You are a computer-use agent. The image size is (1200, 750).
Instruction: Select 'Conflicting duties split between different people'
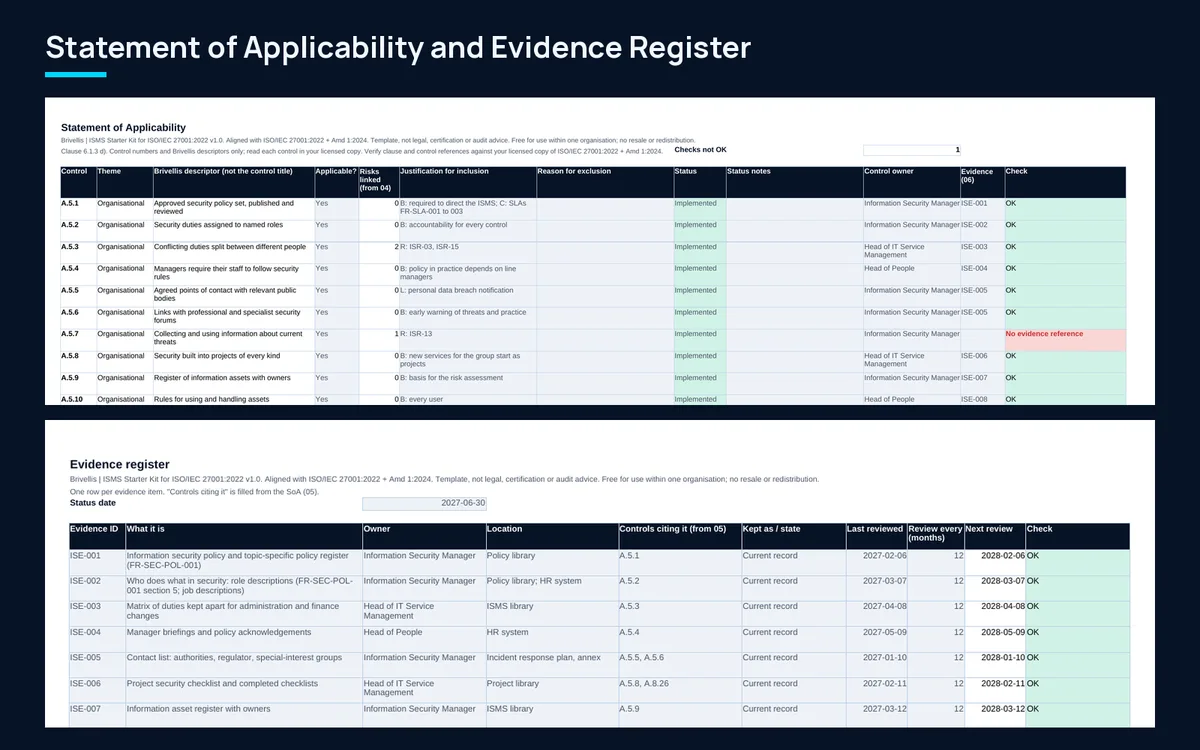[x=233, y=252]
